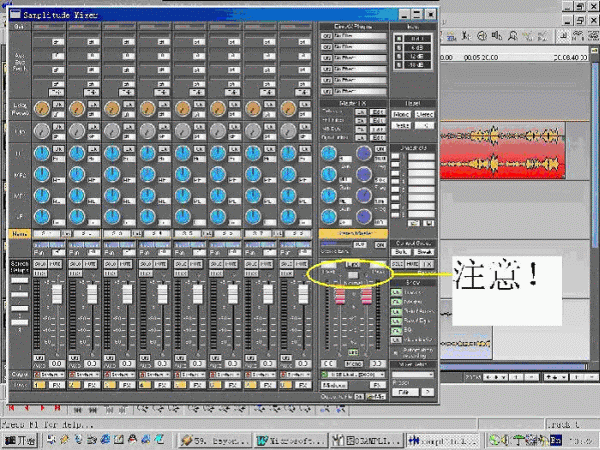This screenshot has height=450, width=600.
Task: Solo mixer channel 8
Action: coord(286,264)
